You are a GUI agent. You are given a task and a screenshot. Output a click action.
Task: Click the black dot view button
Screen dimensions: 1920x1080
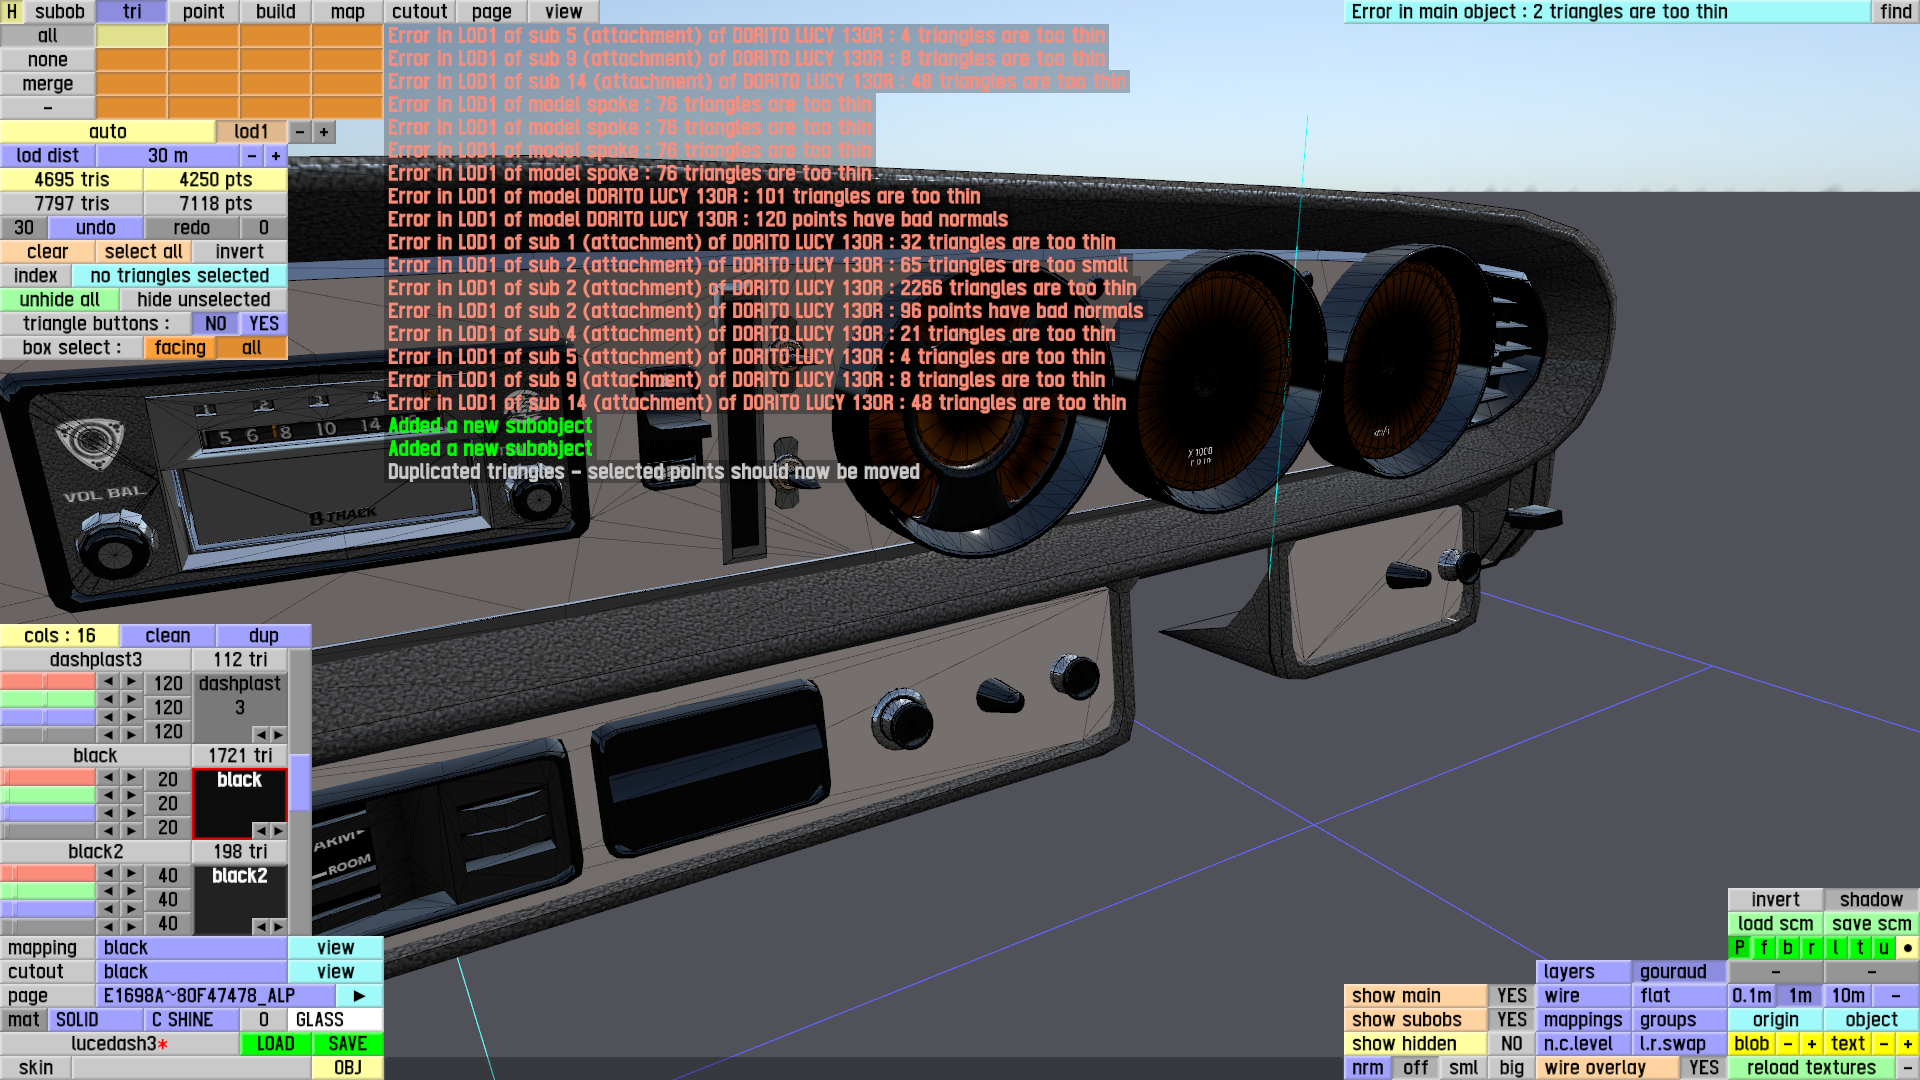click(x=1907, y=947)
